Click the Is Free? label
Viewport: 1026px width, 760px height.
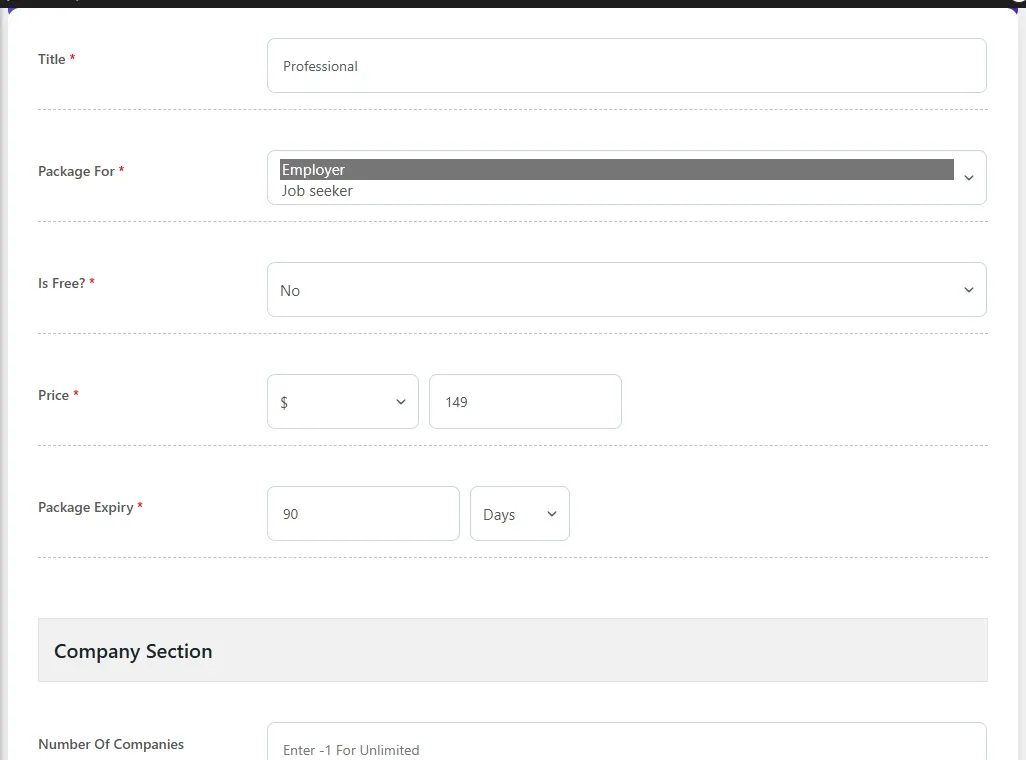[x=62, y=283]
